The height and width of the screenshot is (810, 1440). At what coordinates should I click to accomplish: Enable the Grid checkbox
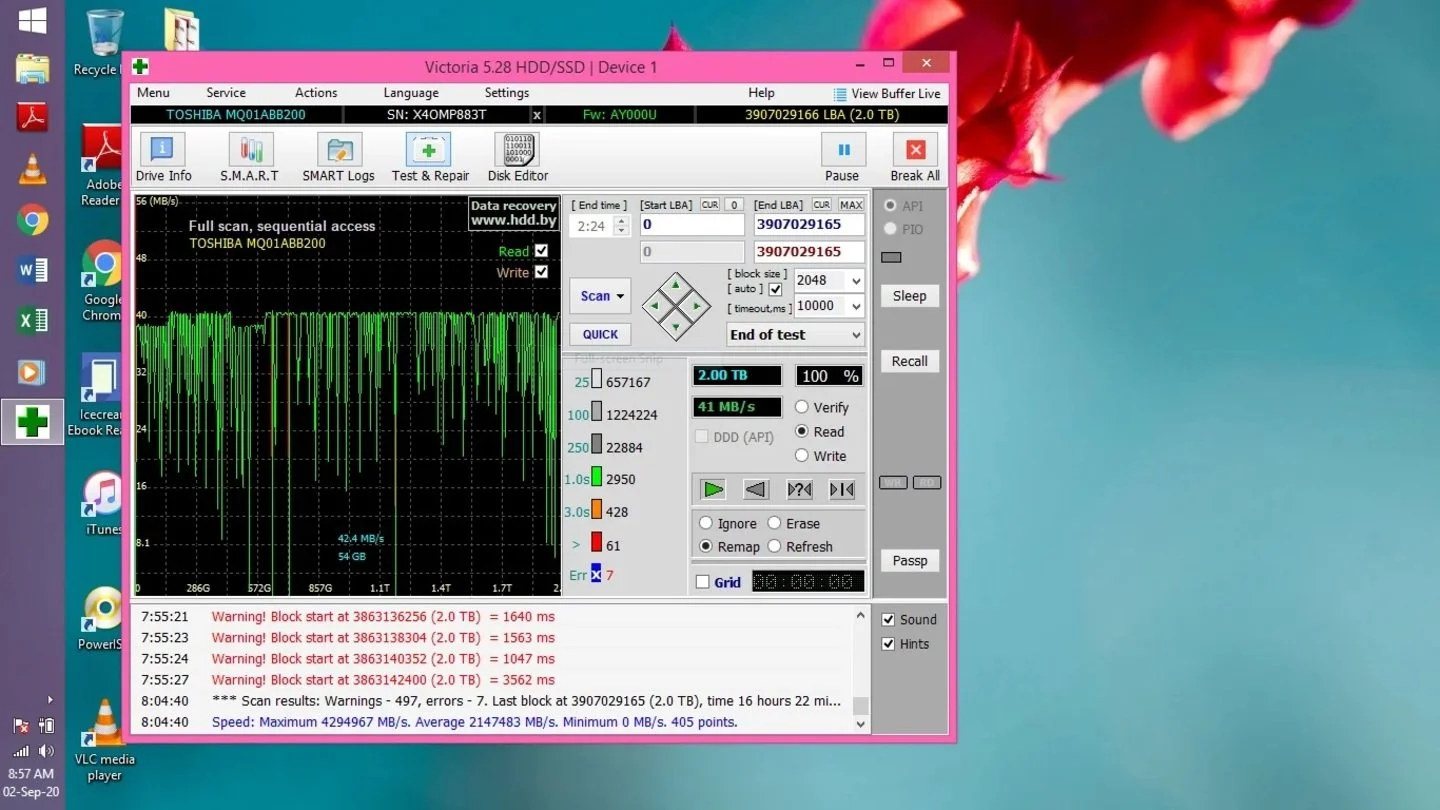coord(702,582)
